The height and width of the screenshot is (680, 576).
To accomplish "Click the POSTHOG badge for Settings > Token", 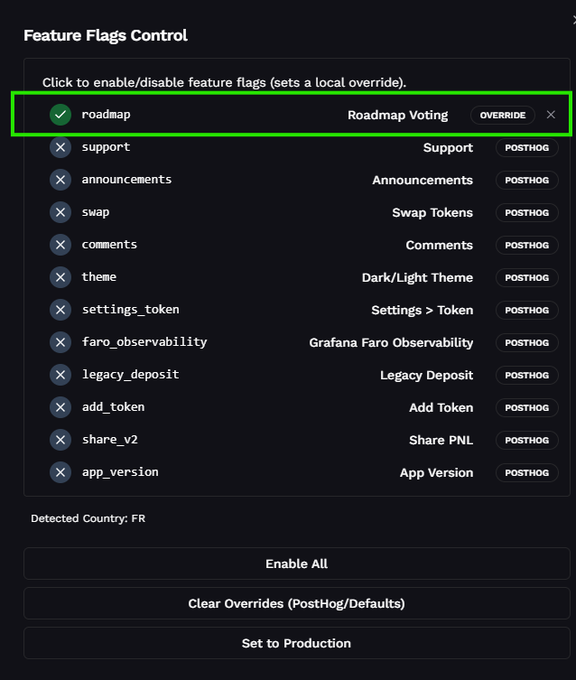I will click(x=527, y=311).
